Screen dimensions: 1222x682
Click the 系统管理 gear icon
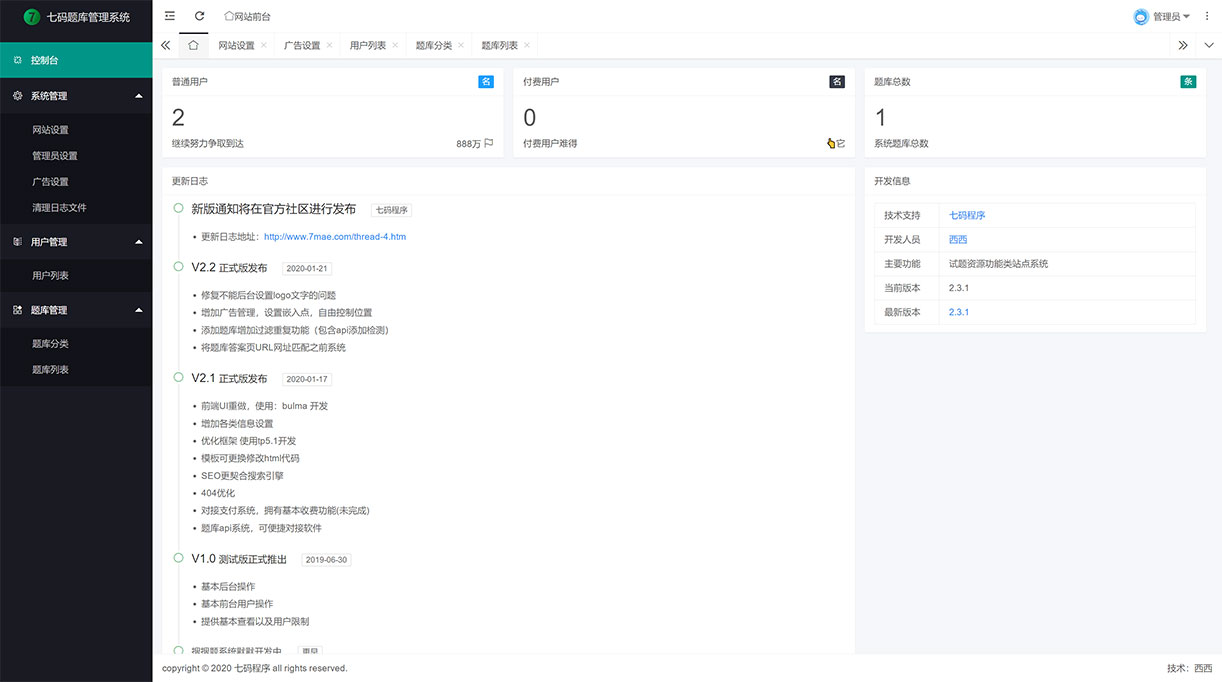tap(18, 96)
